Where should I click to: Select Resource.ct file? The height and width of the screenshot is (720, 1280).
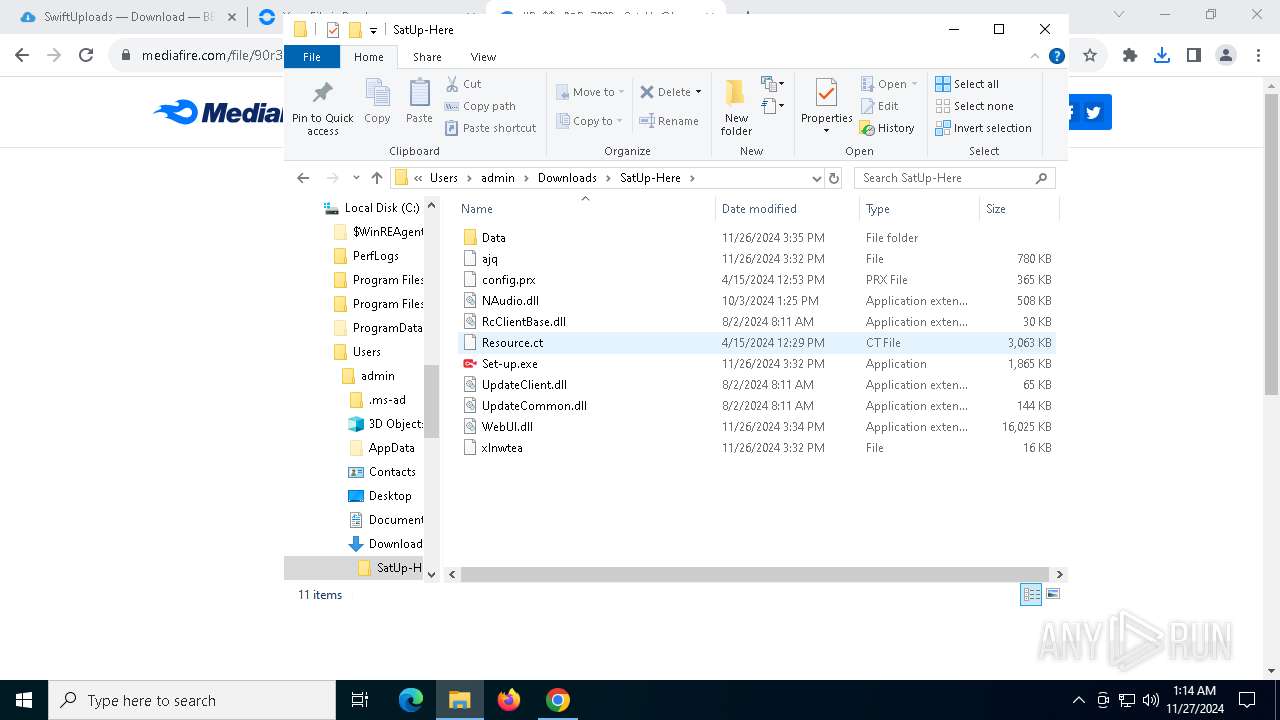click(757, 343)
